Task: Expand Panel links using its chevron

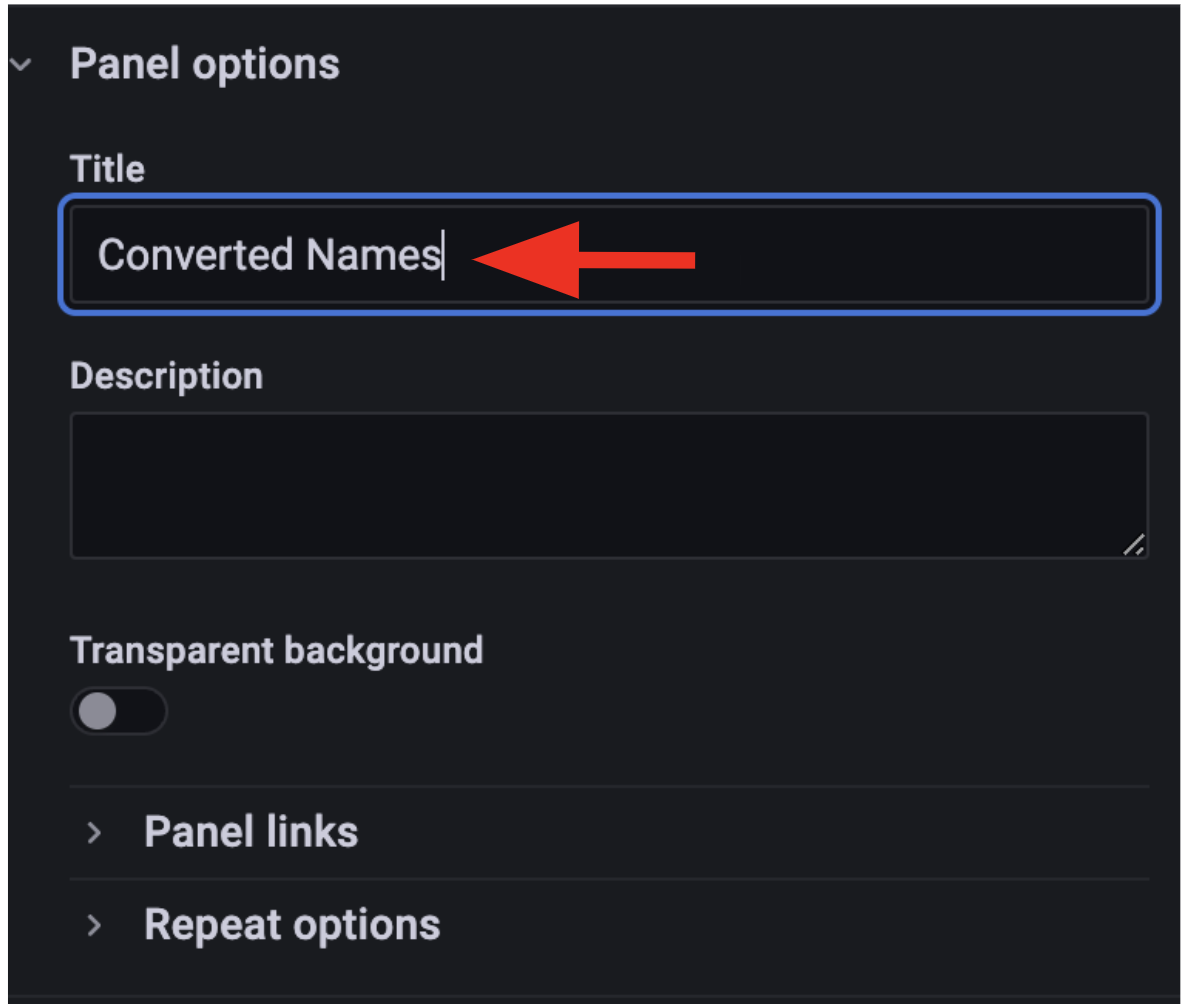Action: coord(95,832)
